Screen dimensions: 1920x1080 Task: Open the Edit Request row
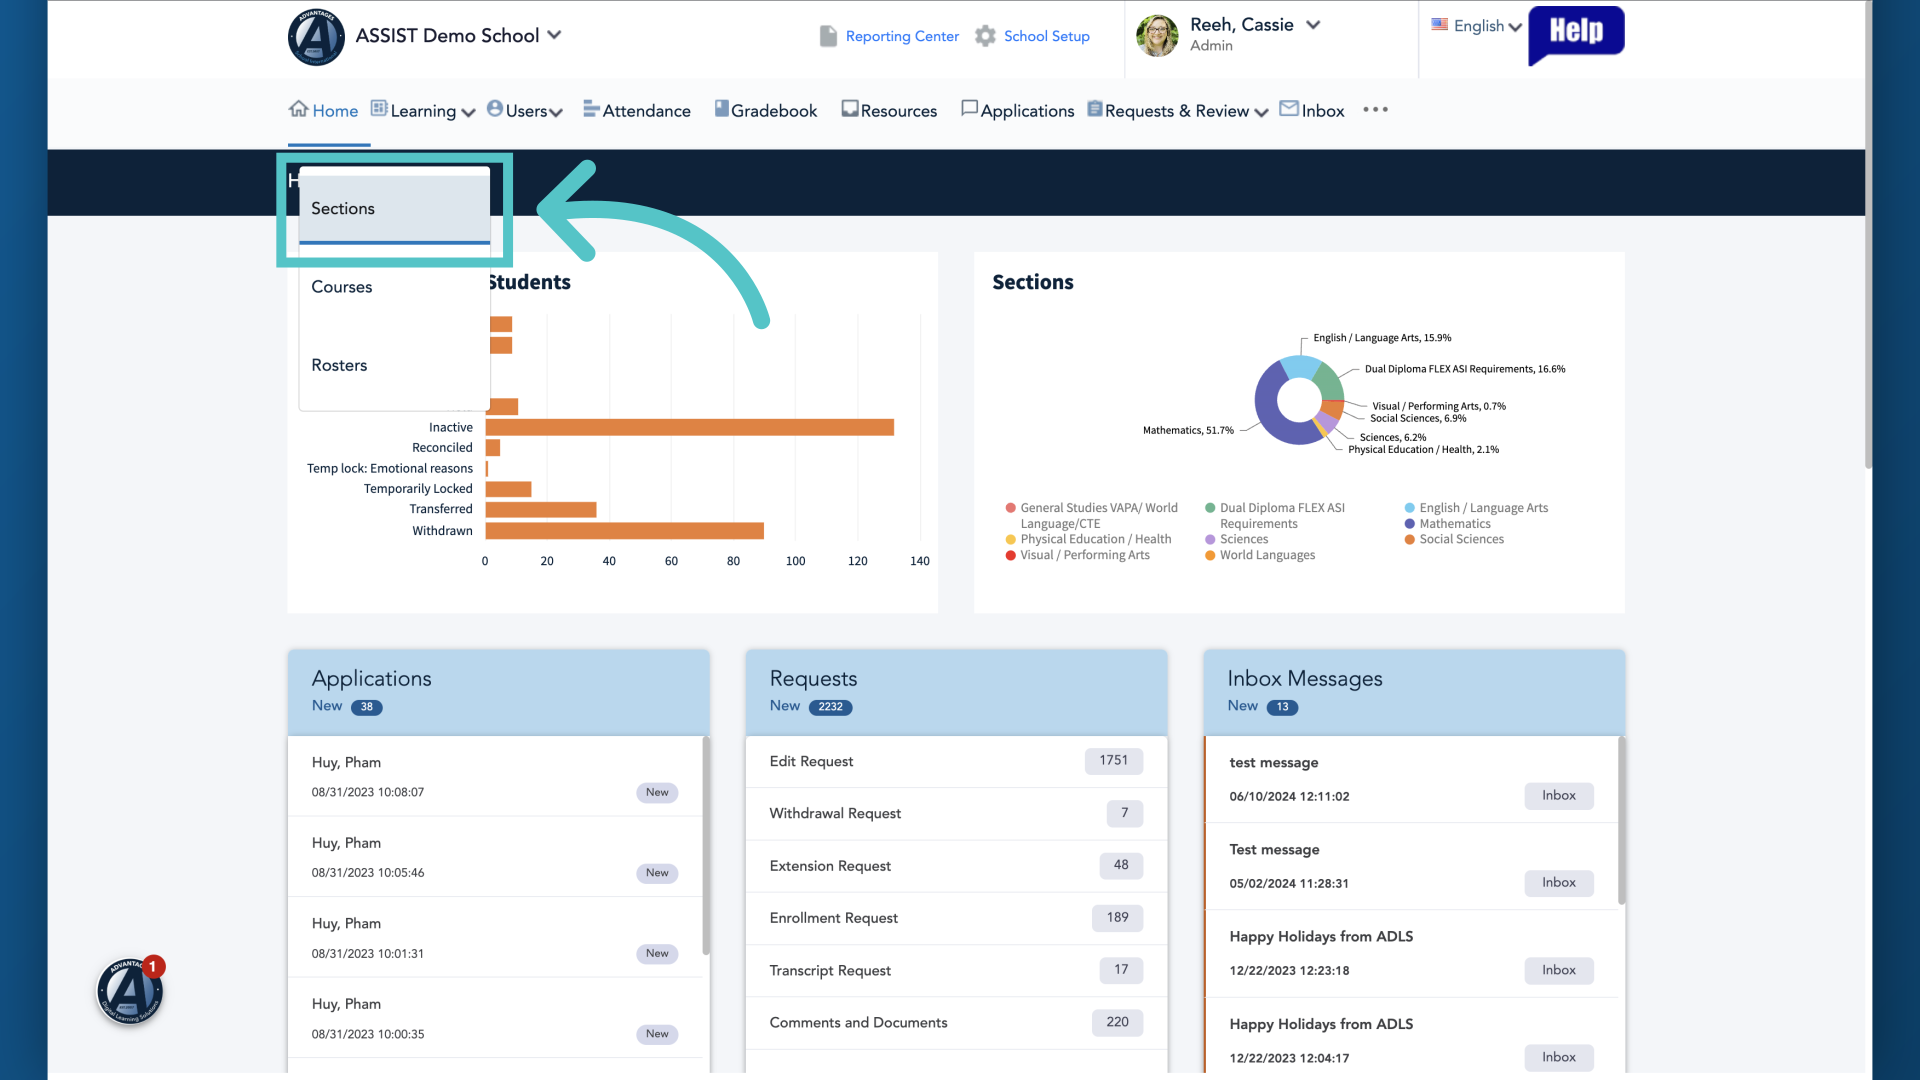coord(956,761)
